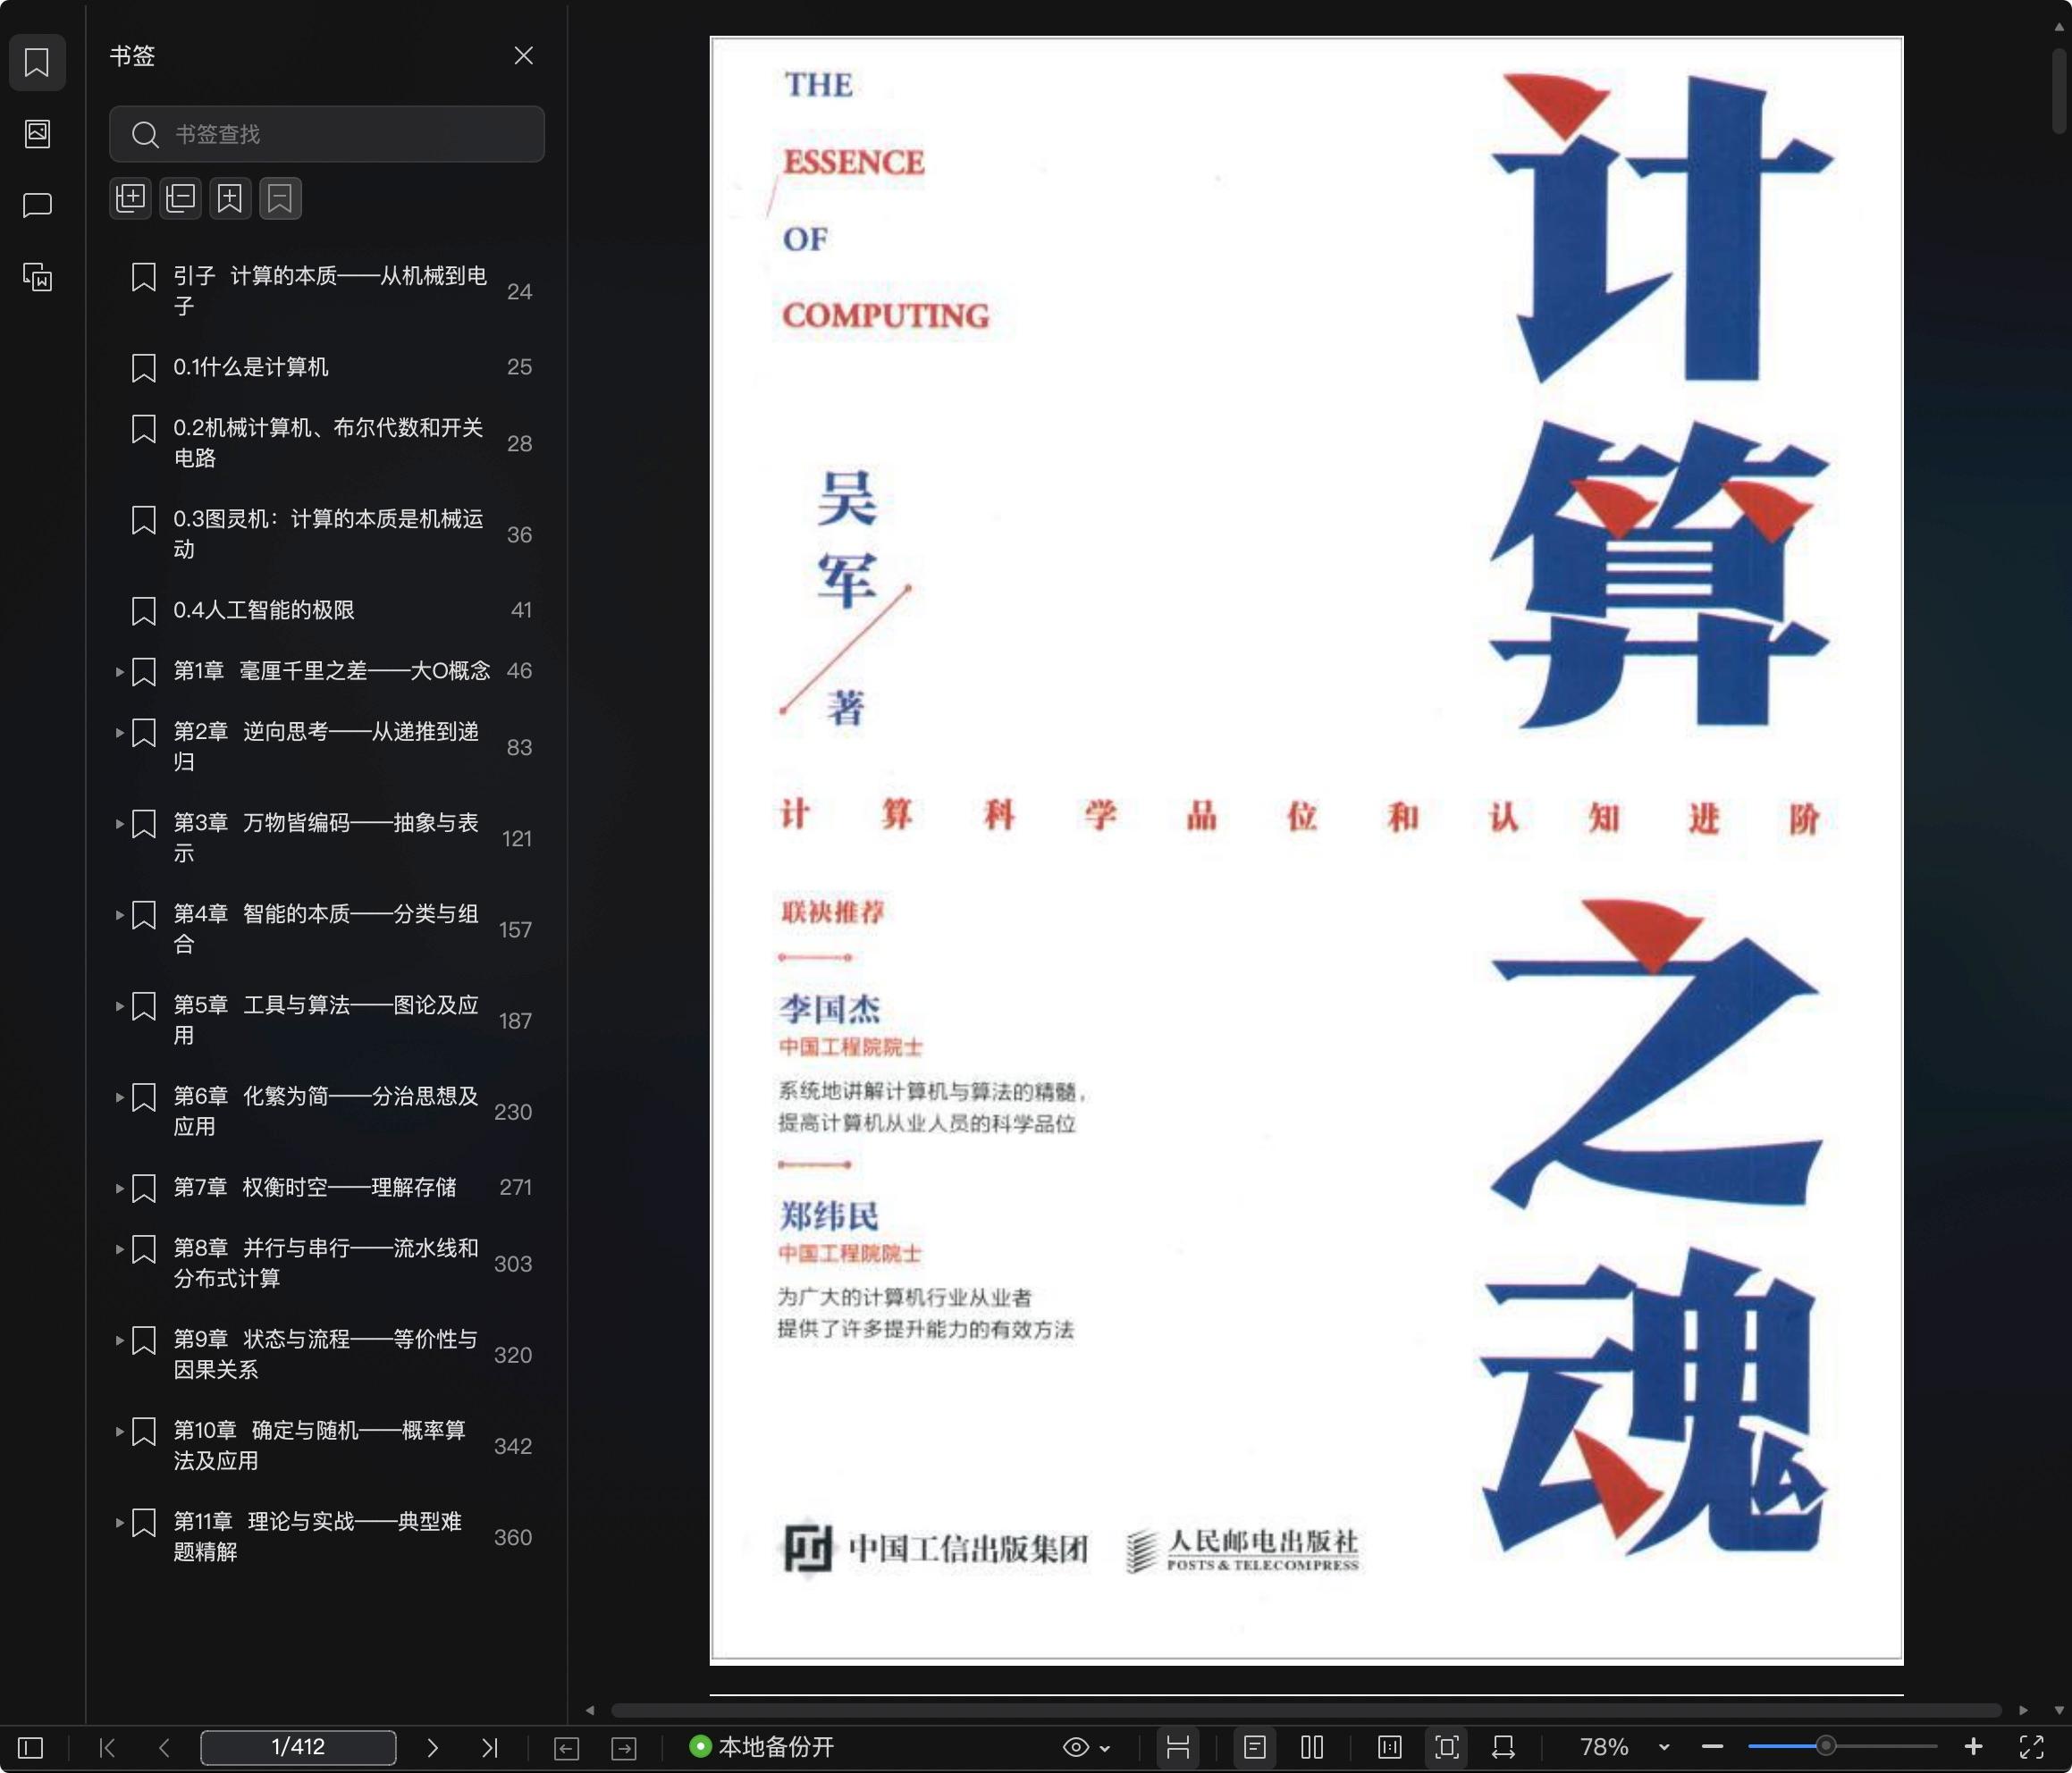Click the book cover page
Image resolution: width=2072 pixels, height=1773 pixels.
coord(1306,851)
